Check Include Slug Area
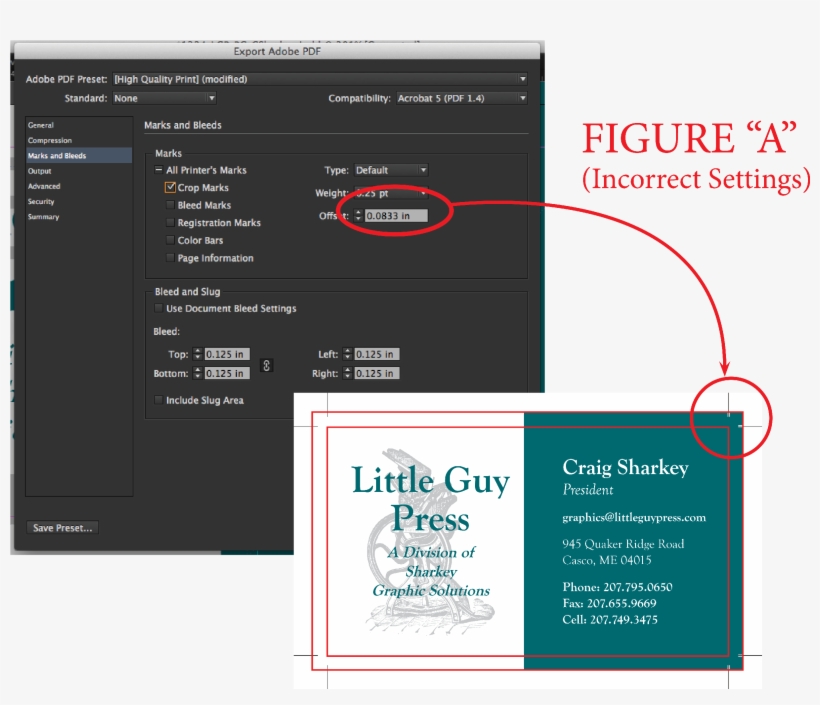The width and height of the screenshot is (820, 705). point(157,400)
